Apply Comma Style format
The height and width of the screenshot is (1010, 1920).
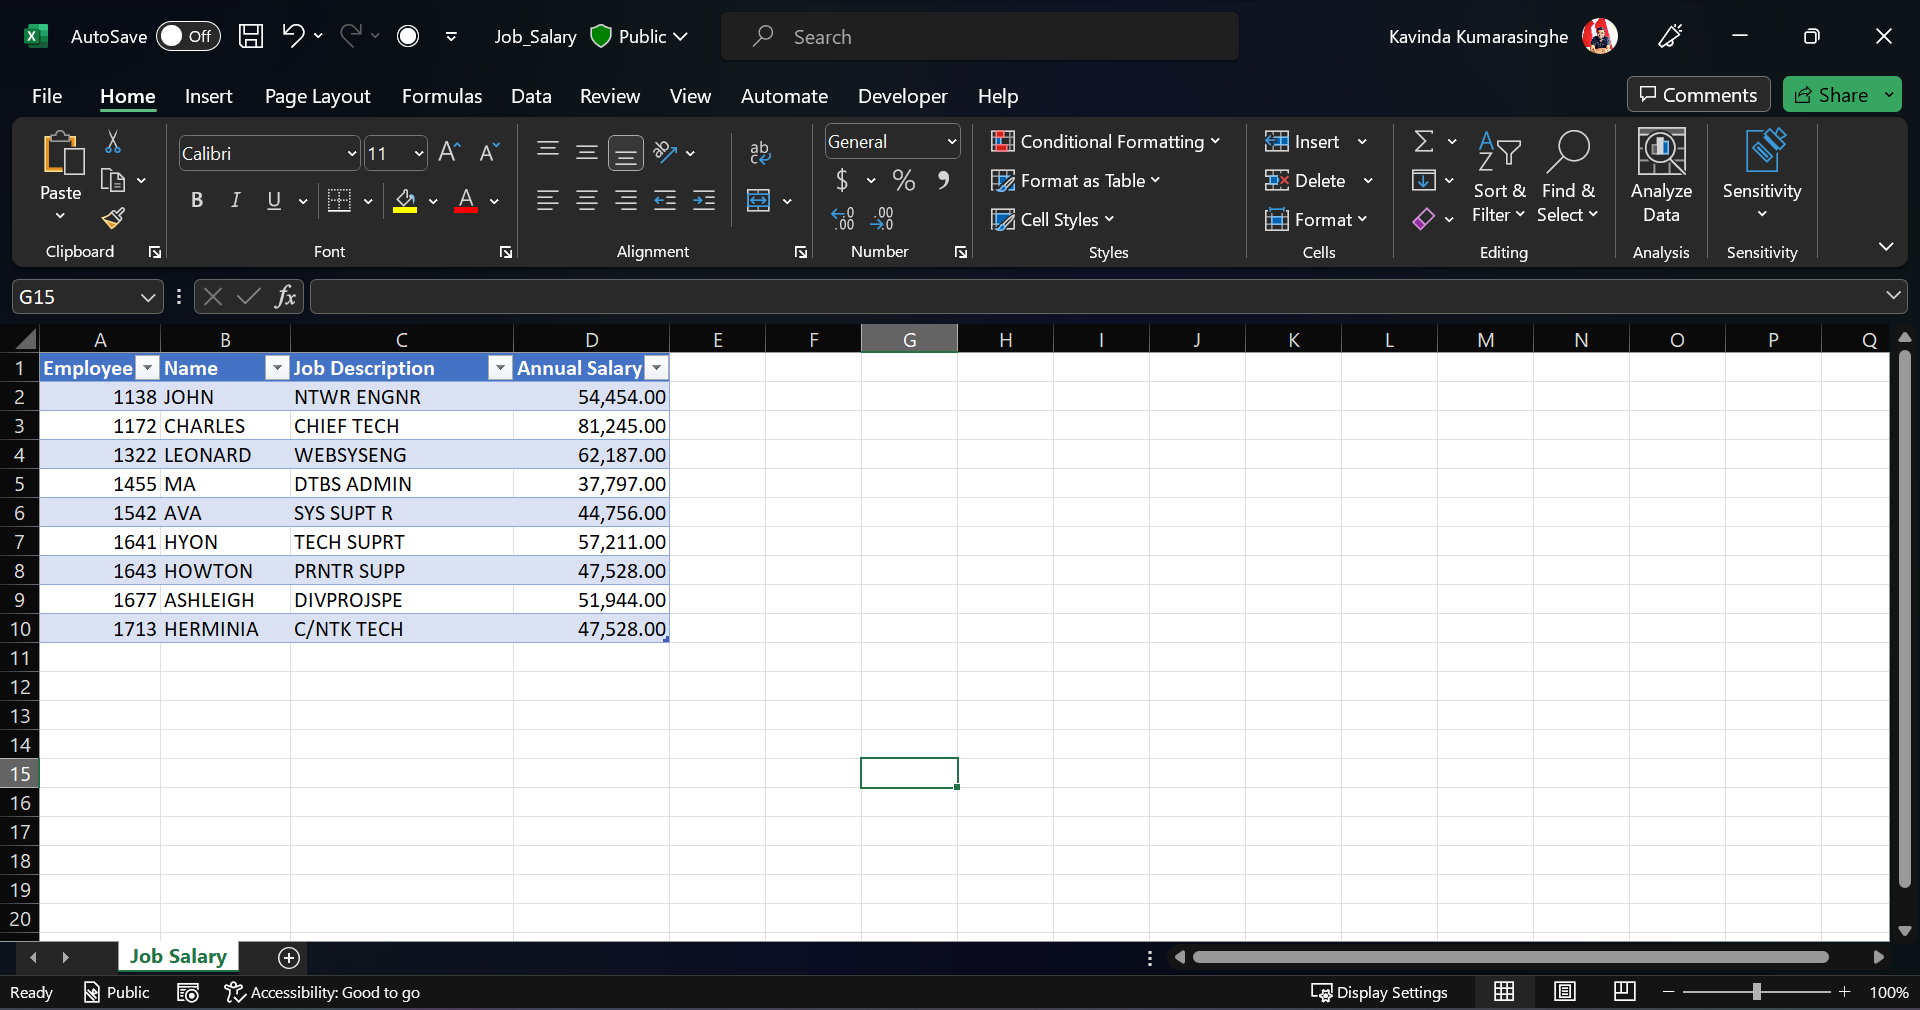click(x=943, y=180)
